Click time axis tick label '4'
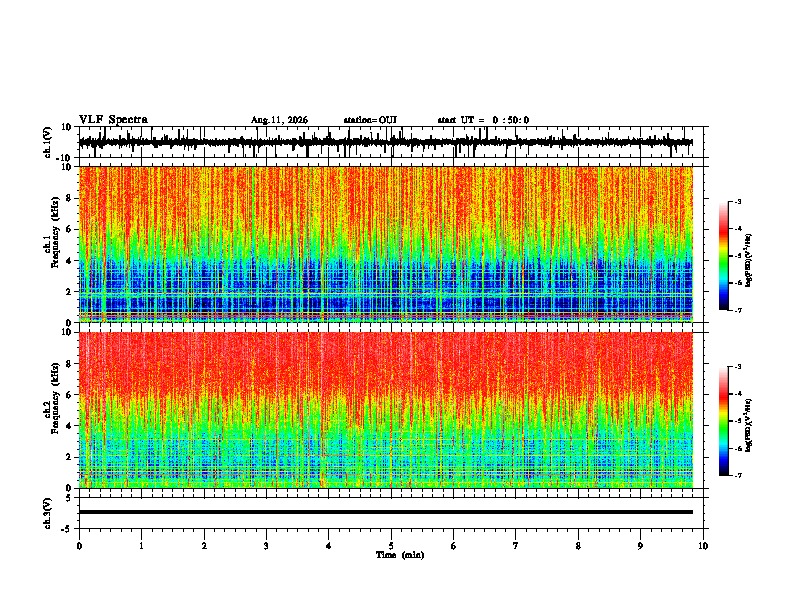The height and width of the screenshot is (612, 792). [x=329, y=546]
